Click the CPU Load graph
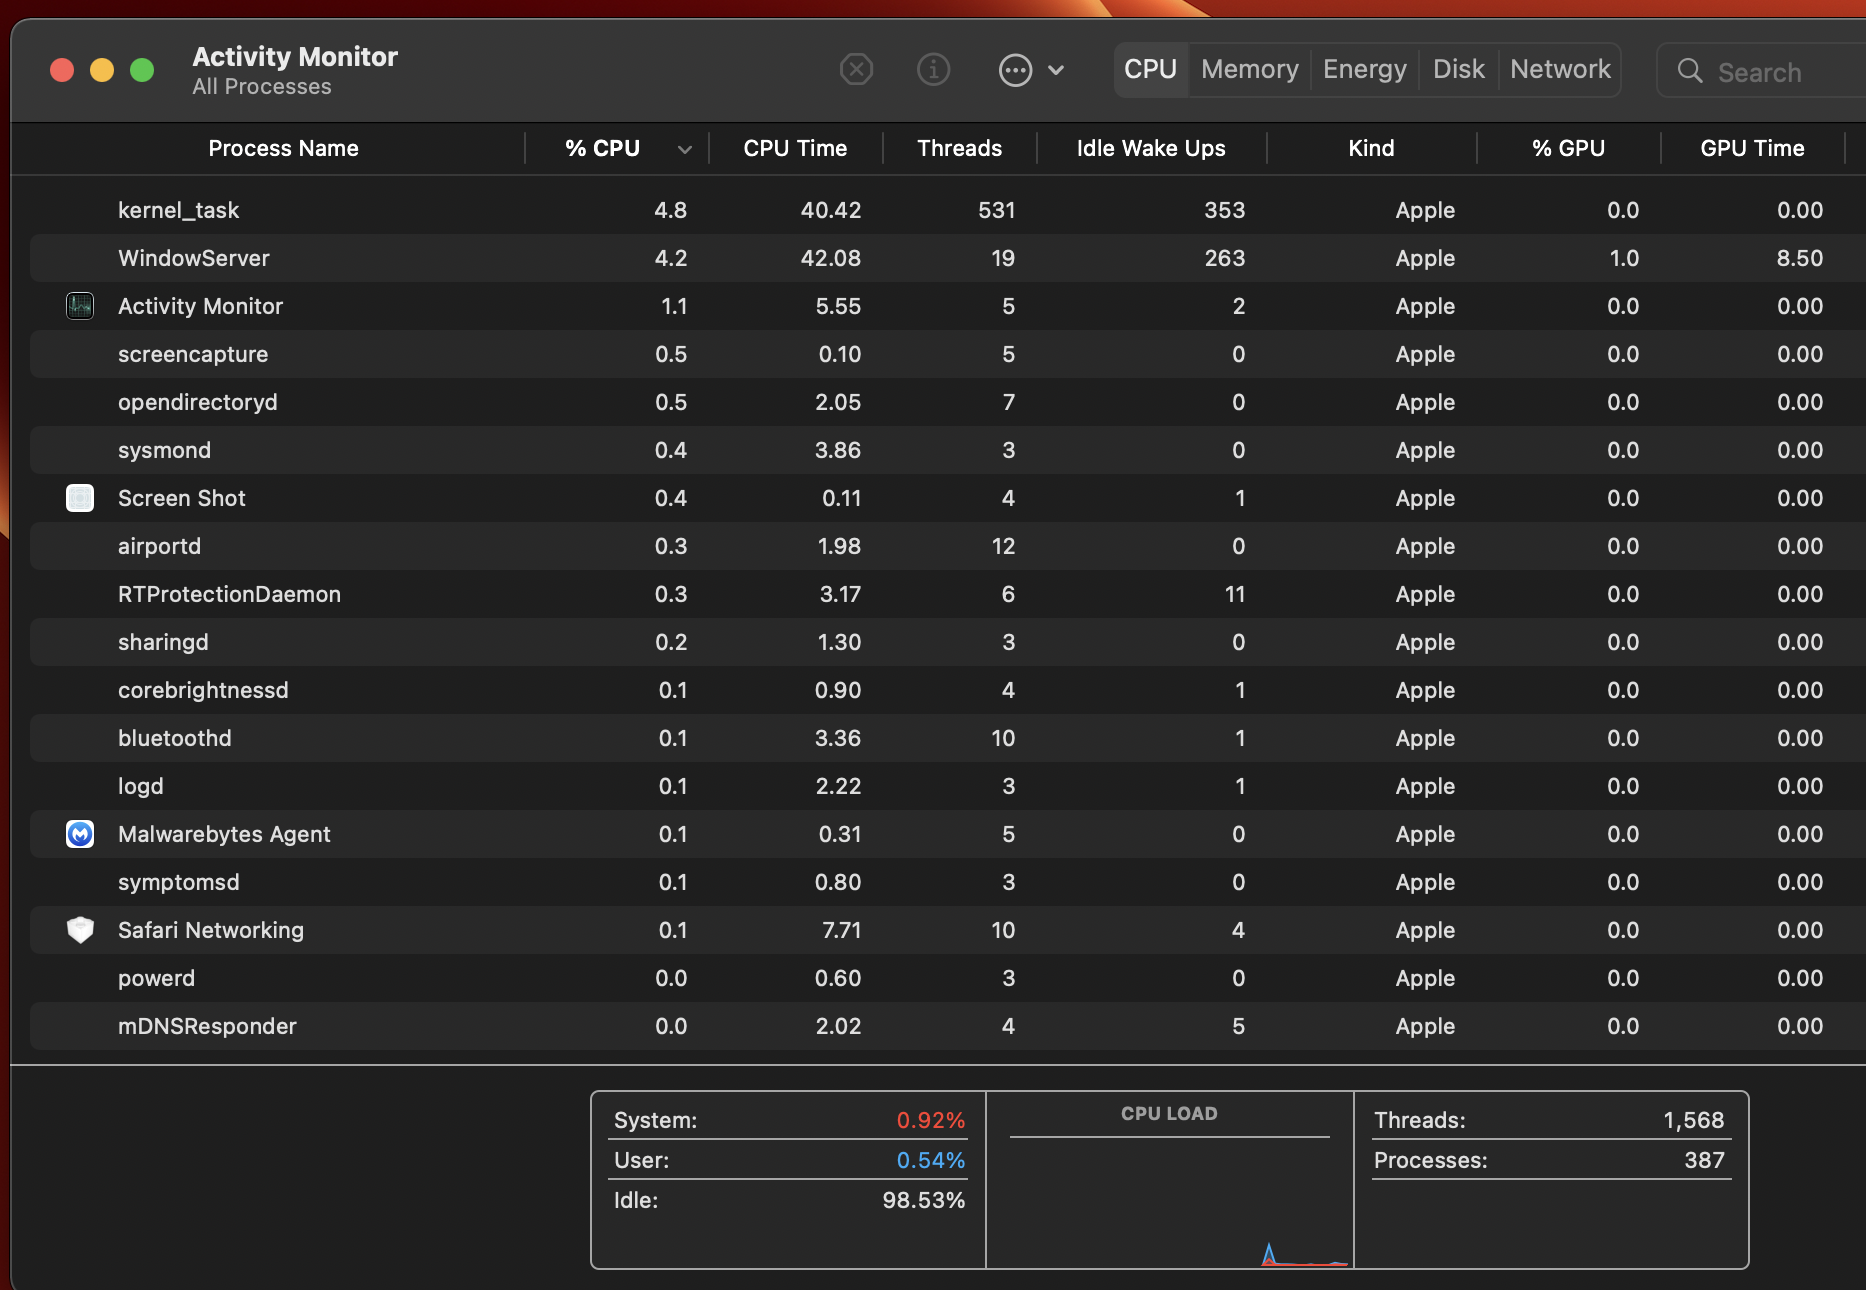Image resolution: width=1866 pixels, height=1290 pixels. (1170, 1200)
